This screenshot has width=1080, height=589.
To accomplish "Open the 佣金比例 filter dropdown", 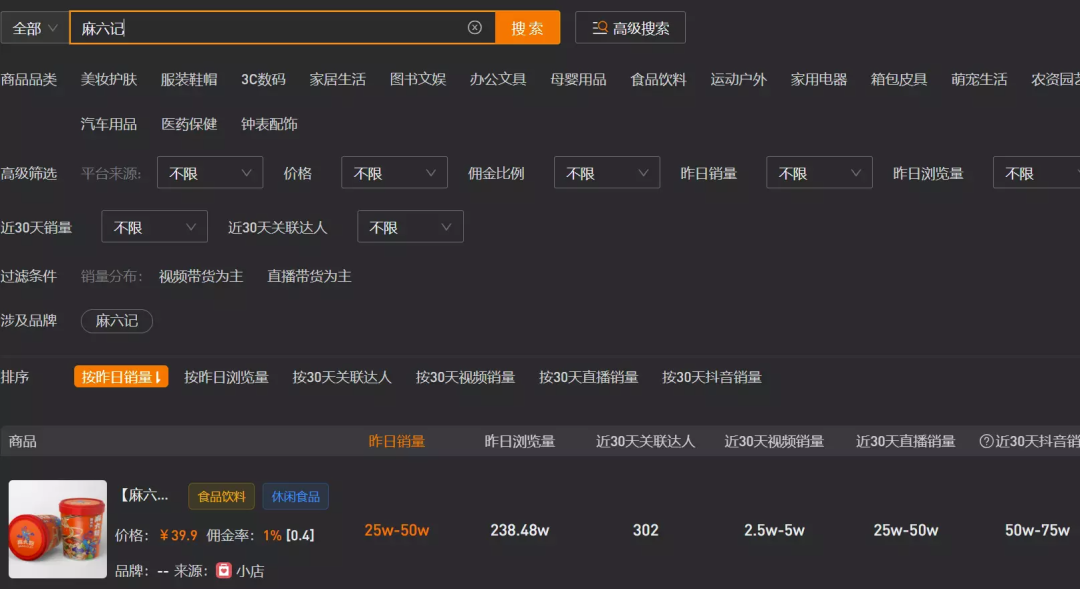I will 607,173.
